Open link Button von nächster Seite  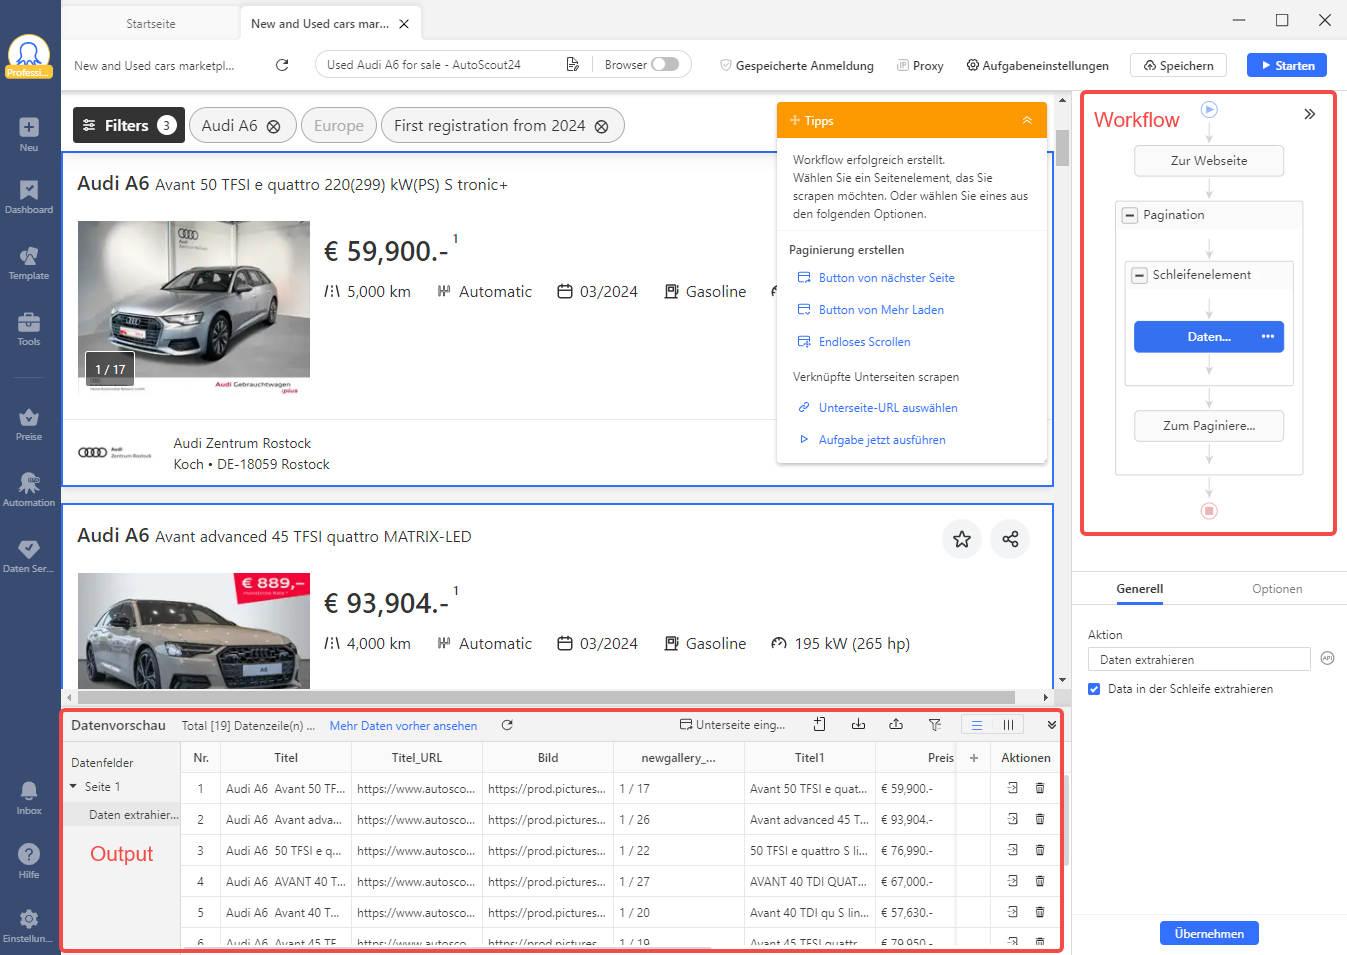886,278
